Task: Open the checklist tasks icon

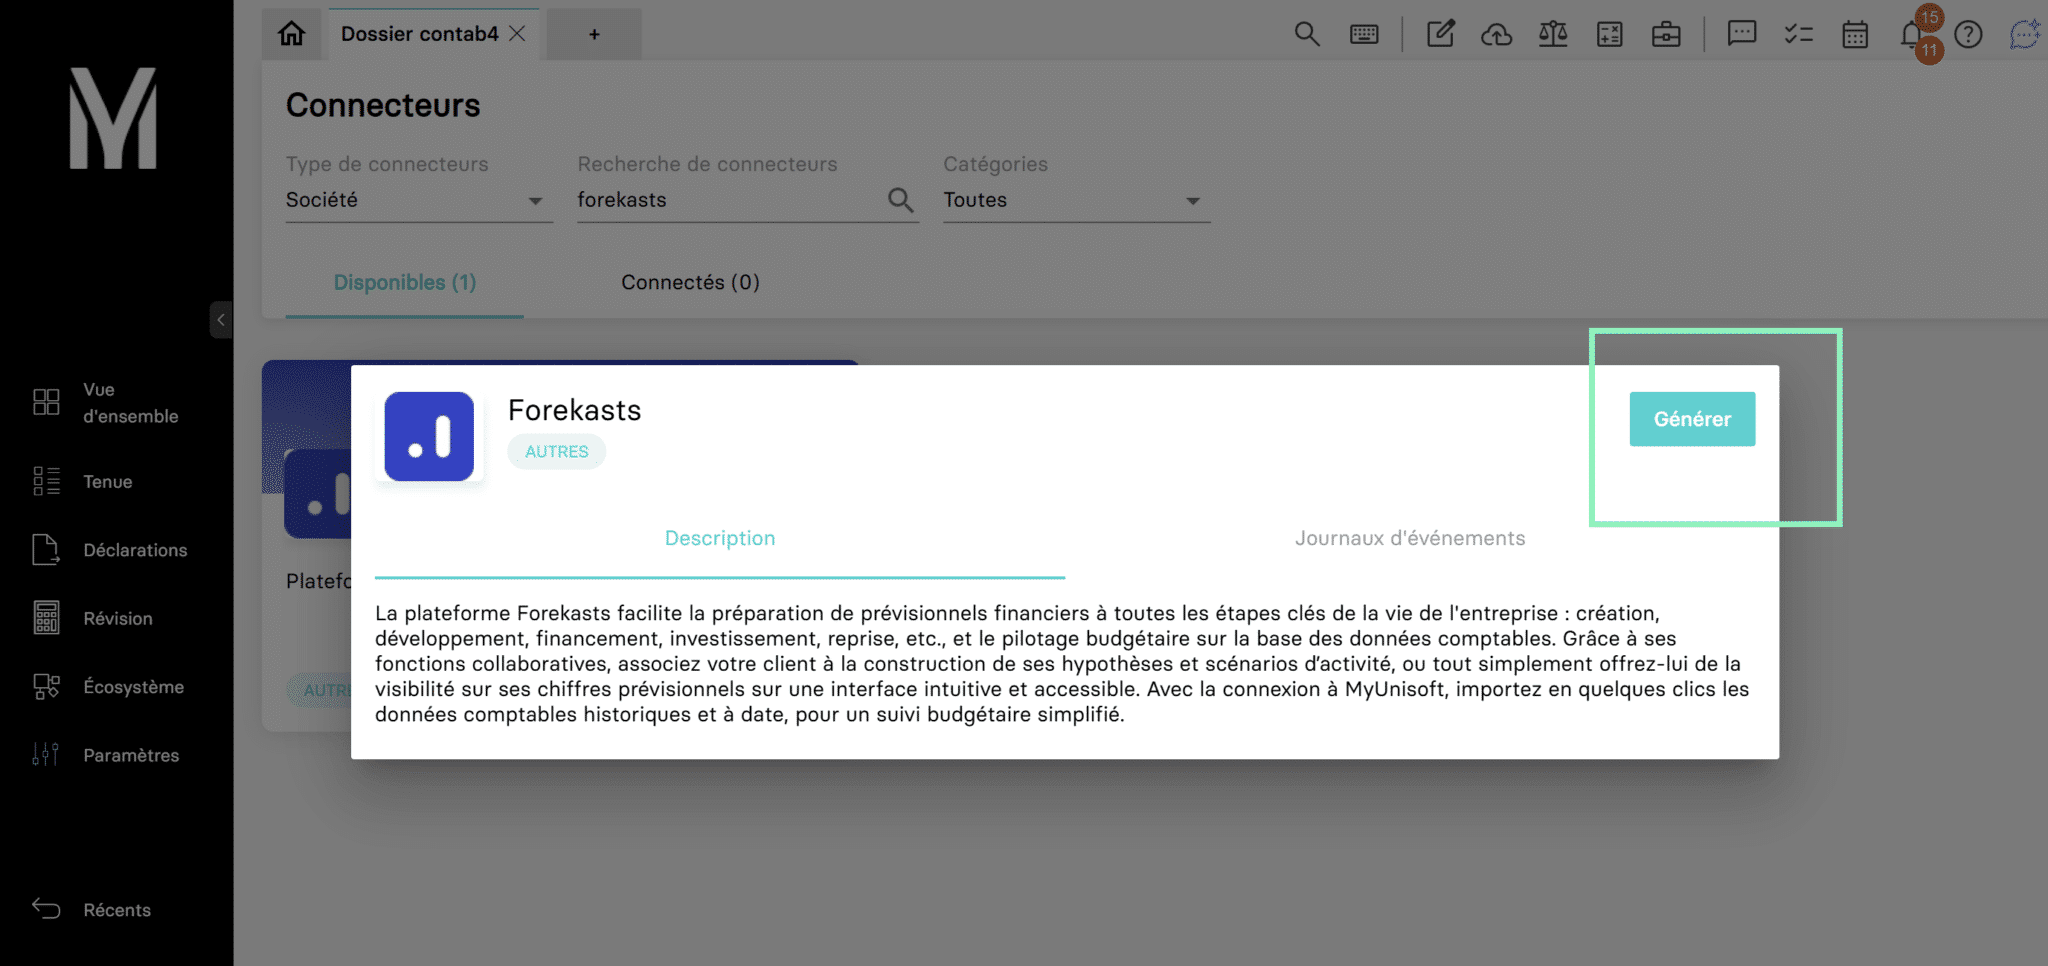Action: tap(1799, 34)
